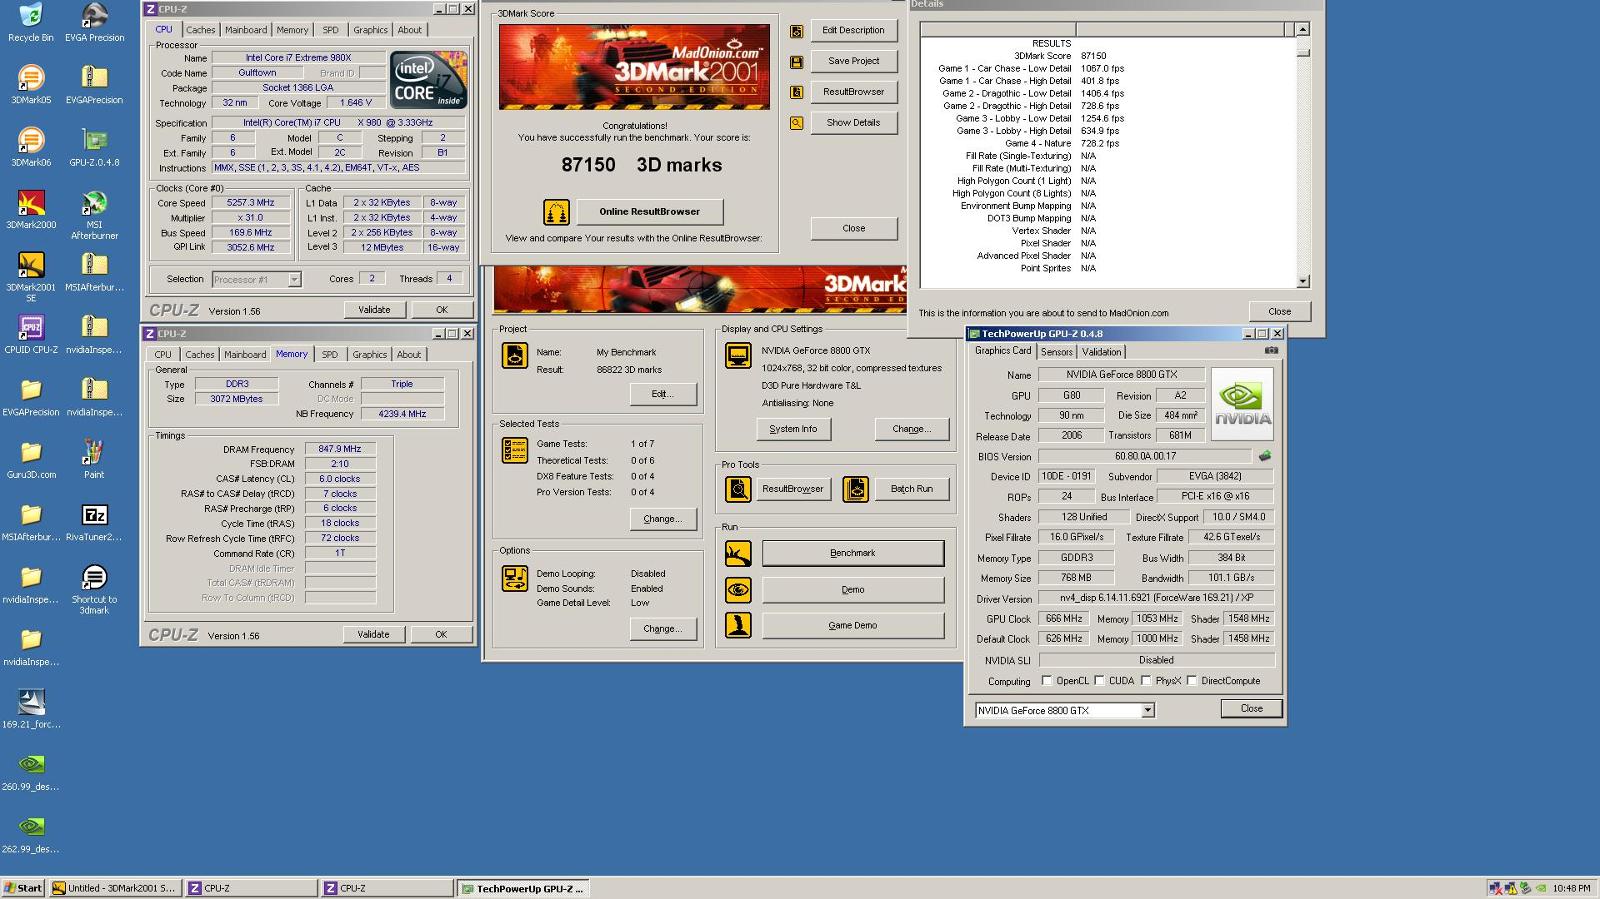Select TechPowerUp GPU-Z taskbar item
The width and height of the screenshot is (1600, 899).
pyautogui.click(x=523, y=888)
